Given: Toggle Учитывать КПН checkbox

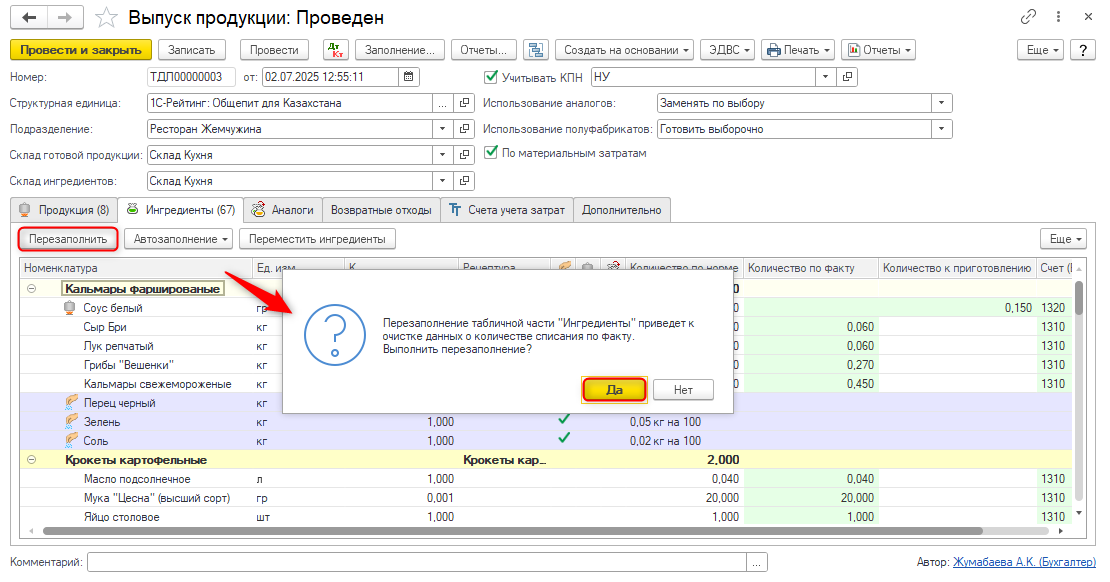Looking at the screenshot, I should point(491,76).
